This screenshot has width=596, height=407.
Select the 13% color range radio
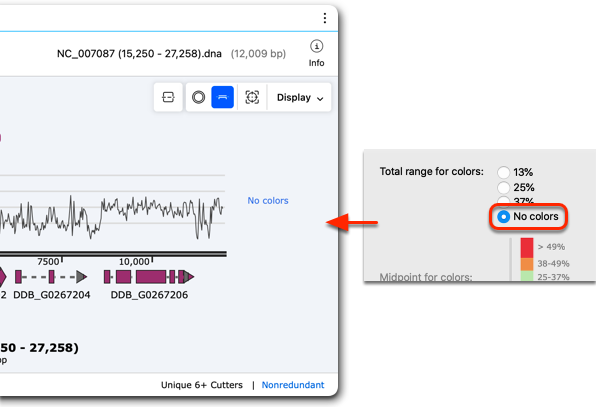coord(504,172)
